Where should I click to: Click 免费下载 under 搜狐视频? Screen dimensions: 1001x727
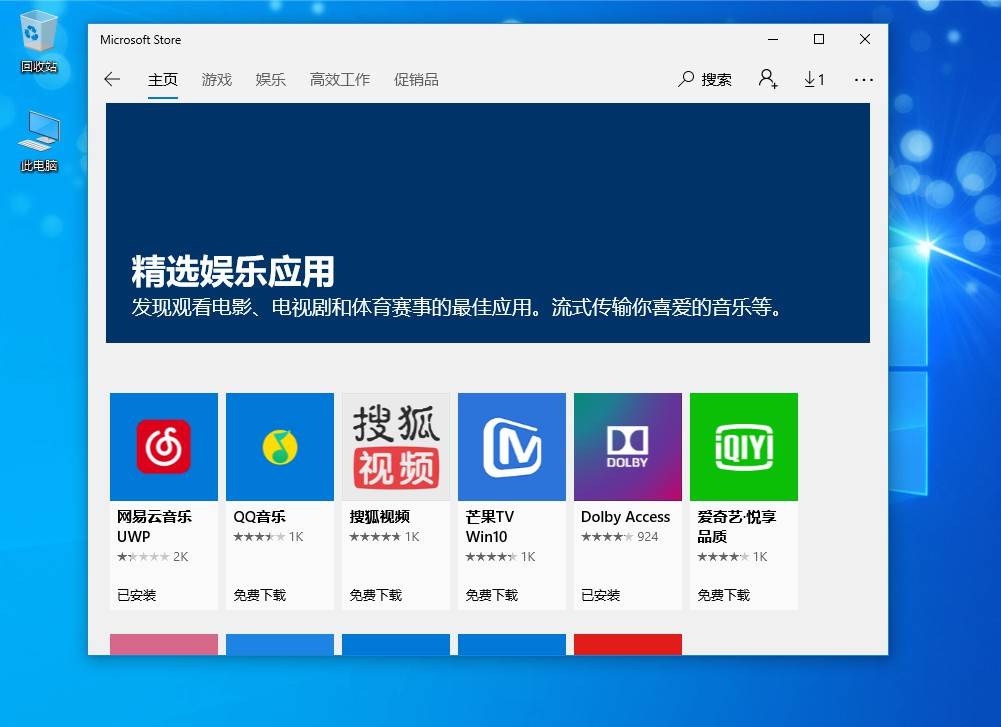[x=375, y=595]
